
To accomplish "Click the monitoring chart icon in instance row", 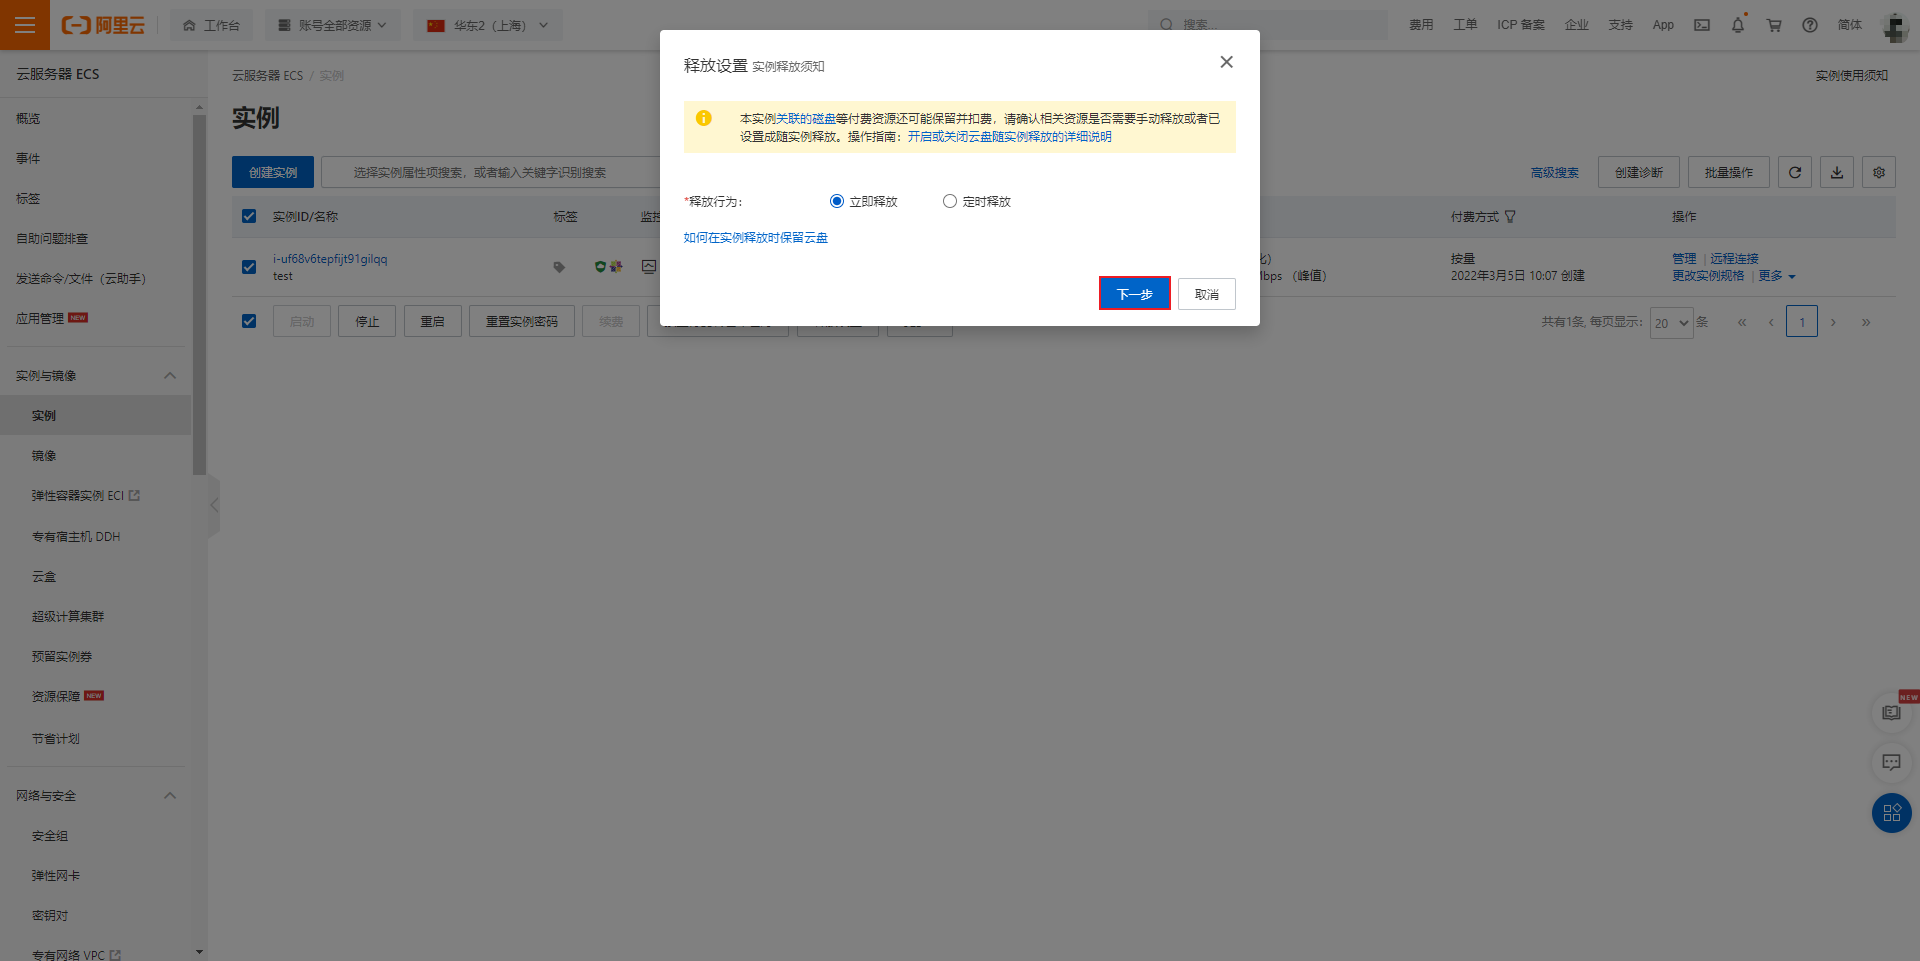I will (649, 267).
